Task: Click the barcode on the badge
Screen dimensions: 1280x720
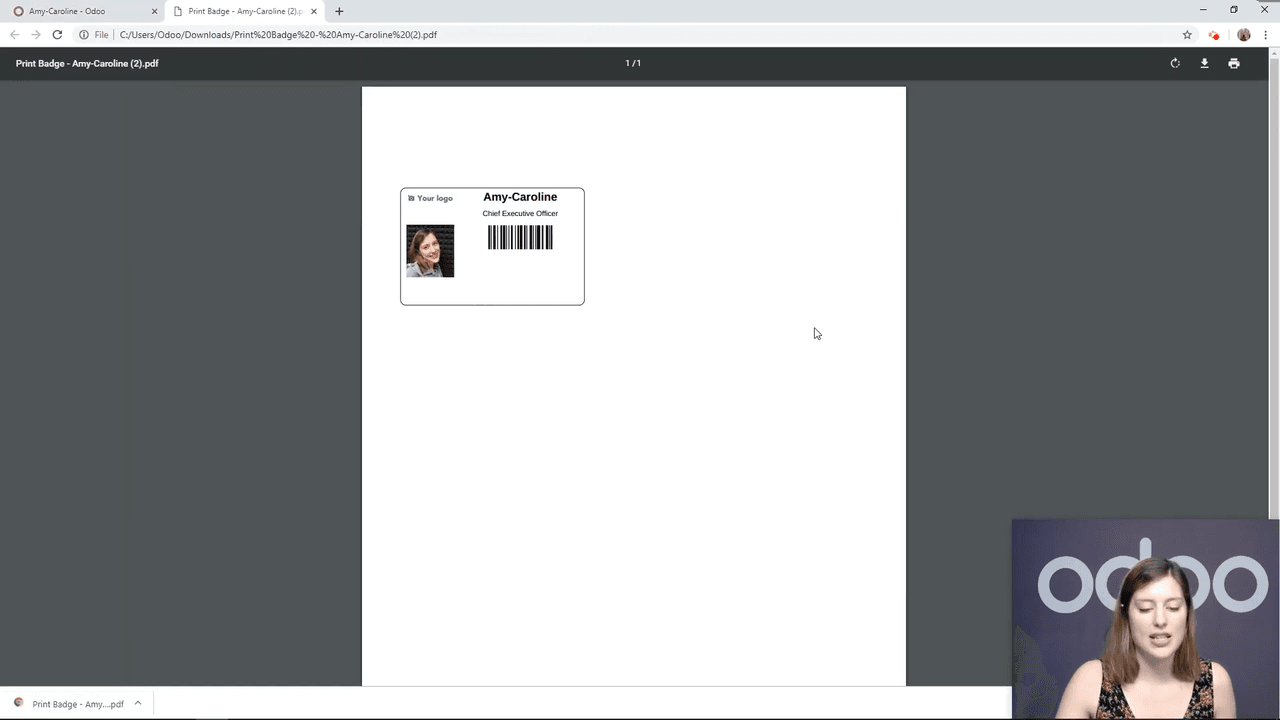Action: 520,237
